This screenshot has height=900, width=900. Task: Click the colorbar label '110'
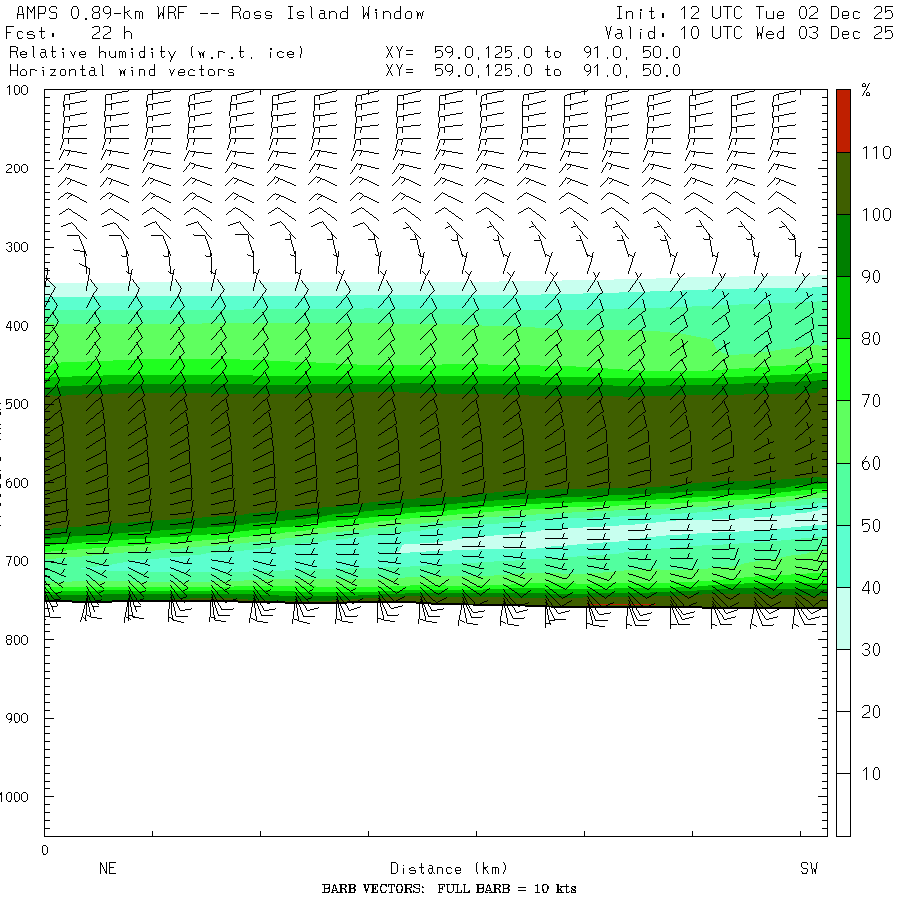pyautogui.click(x=876, y=153)
